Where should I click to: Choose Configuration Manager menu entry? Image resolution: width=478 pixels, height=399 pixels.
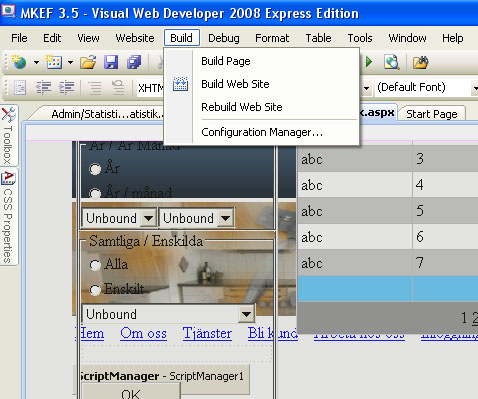(x=262, y=132)
